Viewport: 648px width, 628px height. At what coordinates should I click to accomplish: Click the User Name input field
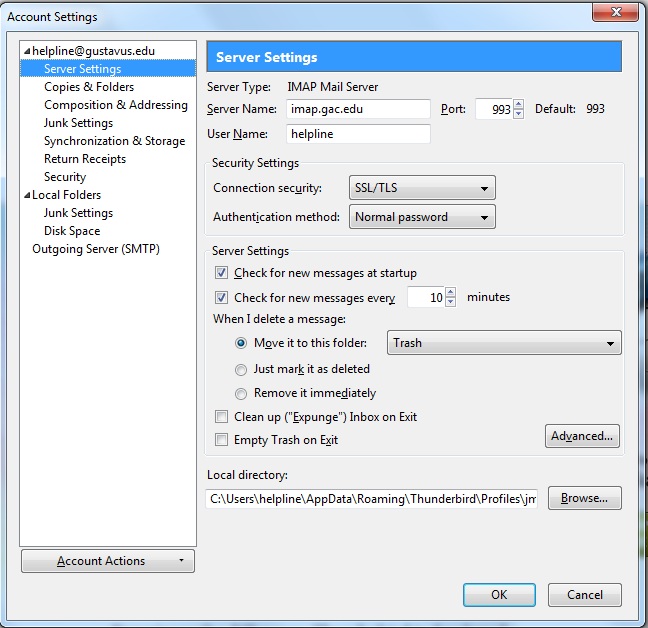(358, 134)
